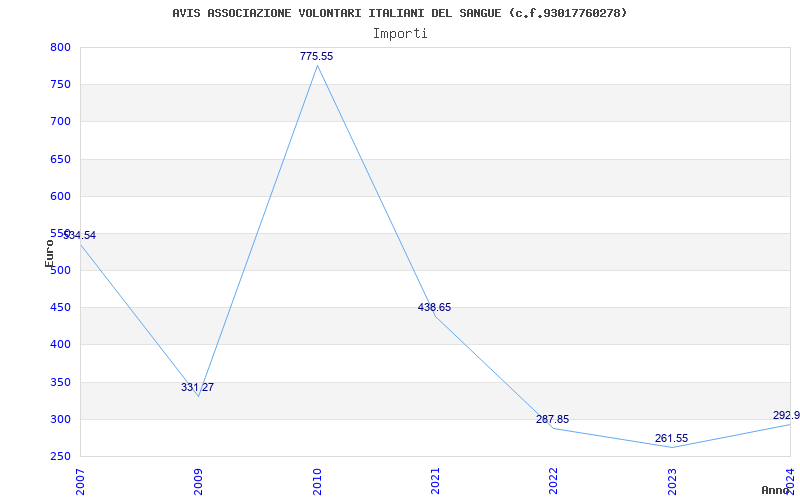Select the 775.55 data label

(x=316, y=56)
